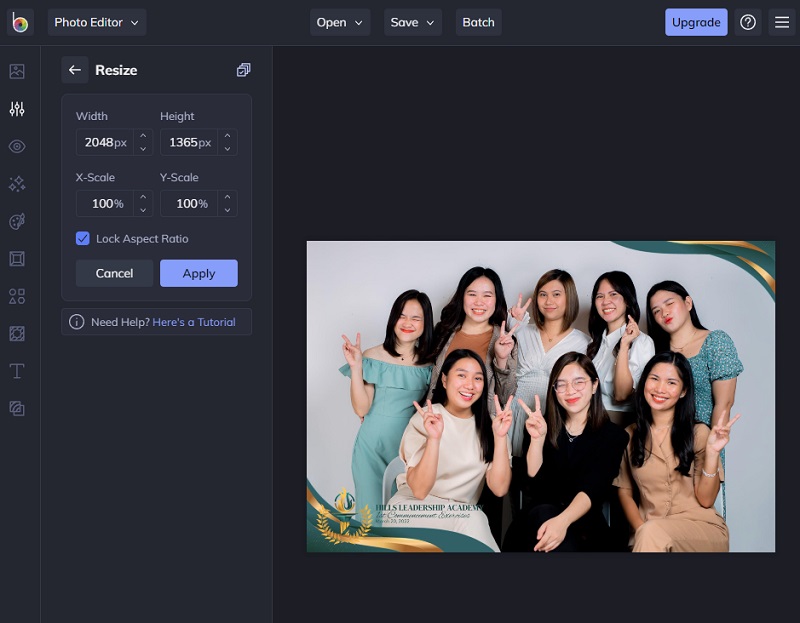Select the image adjustments icon at sidebar top
The height and width of the screenshot is (623, 800).
[x=16, y=71]
